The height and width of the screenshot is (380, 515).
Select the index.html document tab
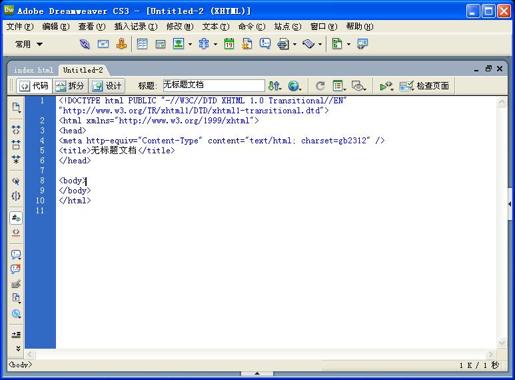(33, 70)
